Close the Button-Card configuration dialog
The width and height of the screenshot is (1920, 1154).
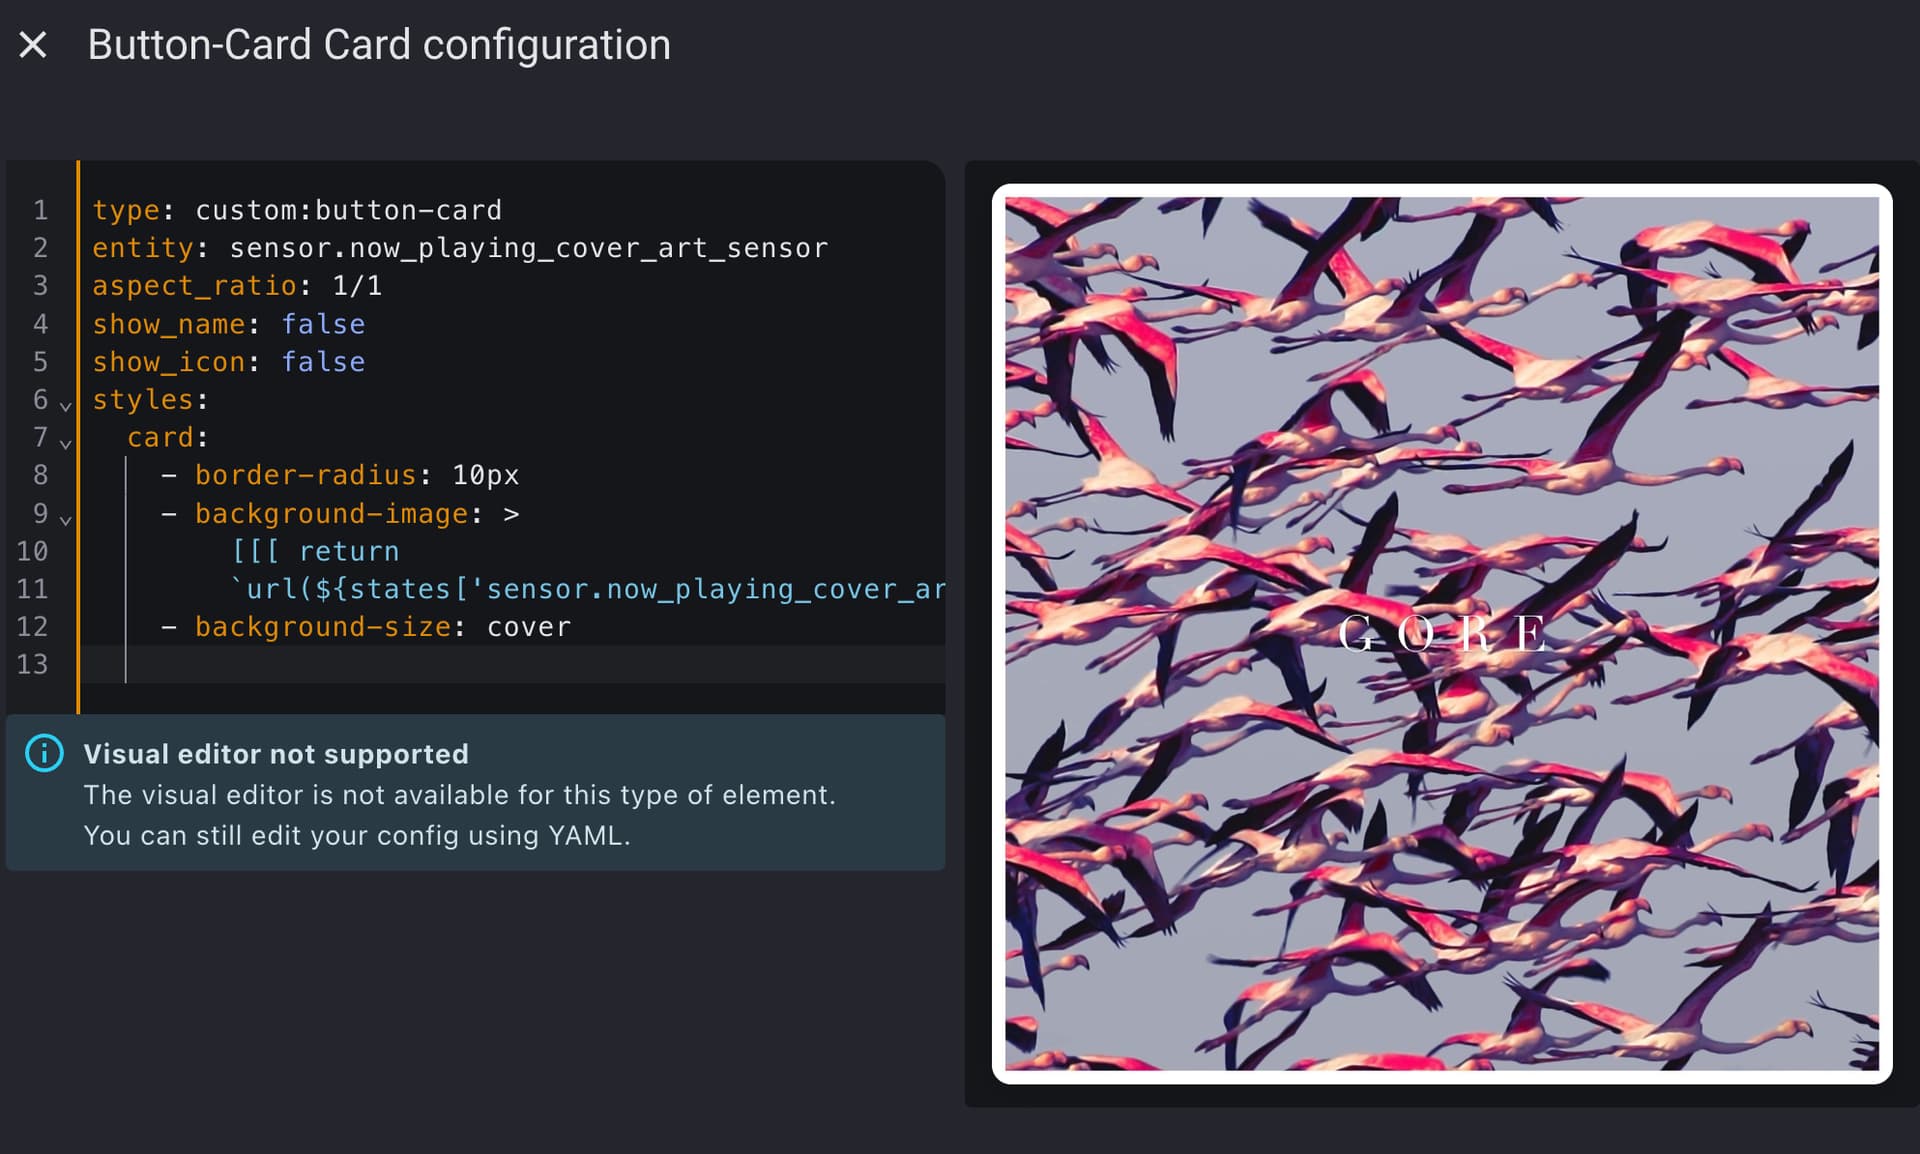(x=33, y=45)
